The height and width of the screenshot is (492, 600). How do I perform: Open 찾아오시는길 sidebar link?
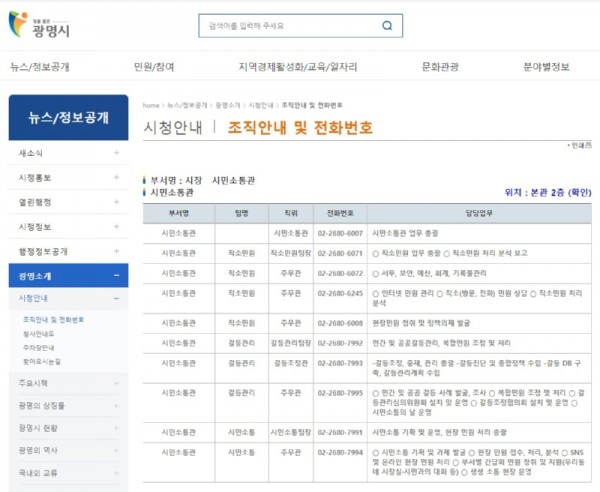coord(42,361)
